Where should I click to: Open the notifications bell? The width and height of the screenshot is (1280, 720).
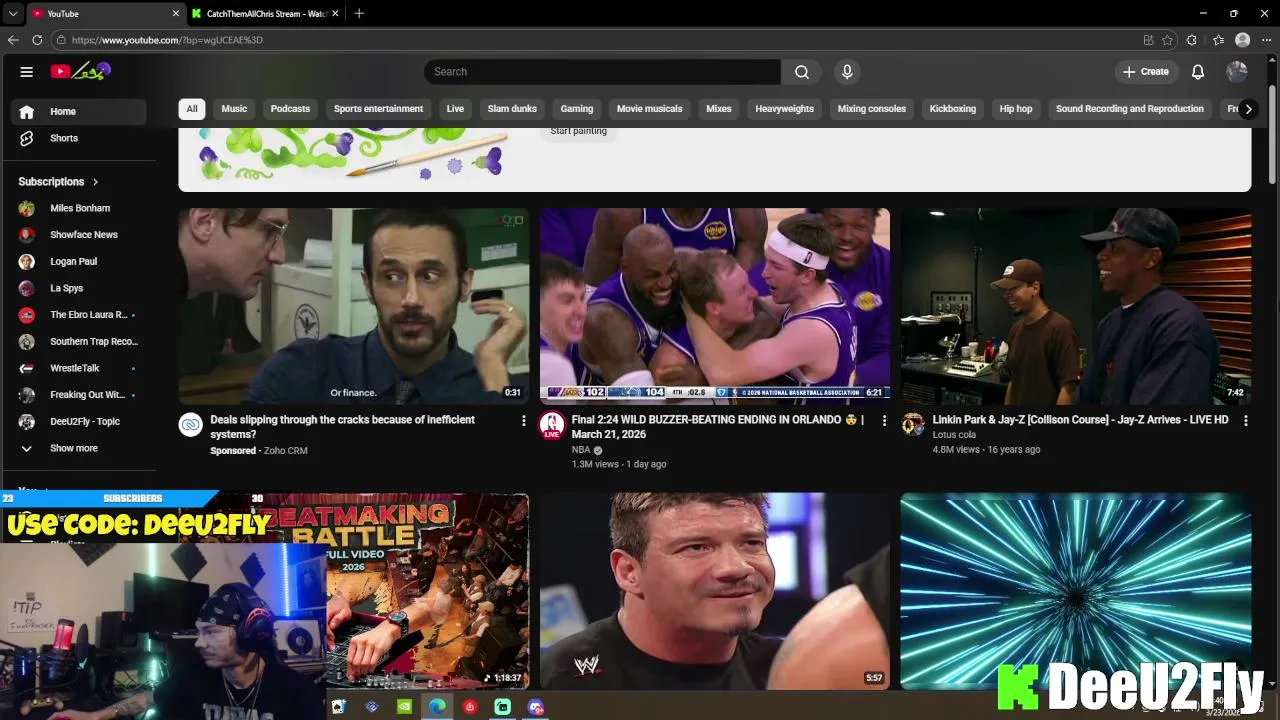point(1198,72)
